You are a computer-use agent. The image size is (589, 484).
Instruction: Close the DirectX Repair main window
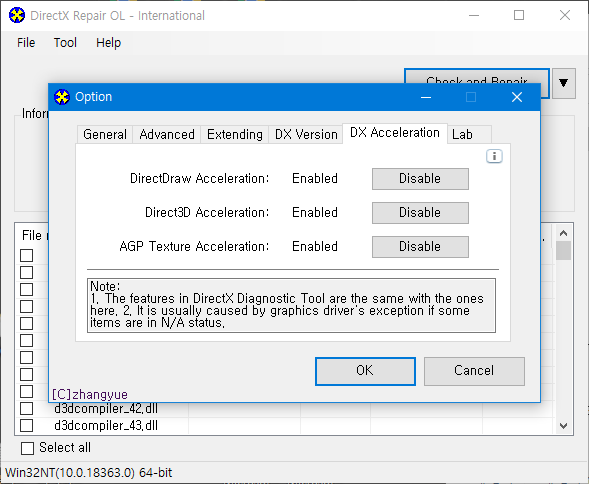(565, 15)
